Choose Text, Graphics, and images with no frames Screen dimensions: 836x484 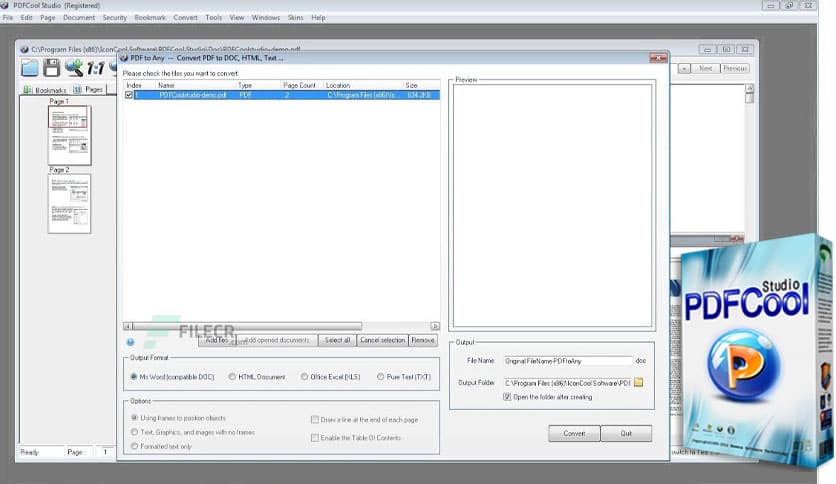(134, 432)
